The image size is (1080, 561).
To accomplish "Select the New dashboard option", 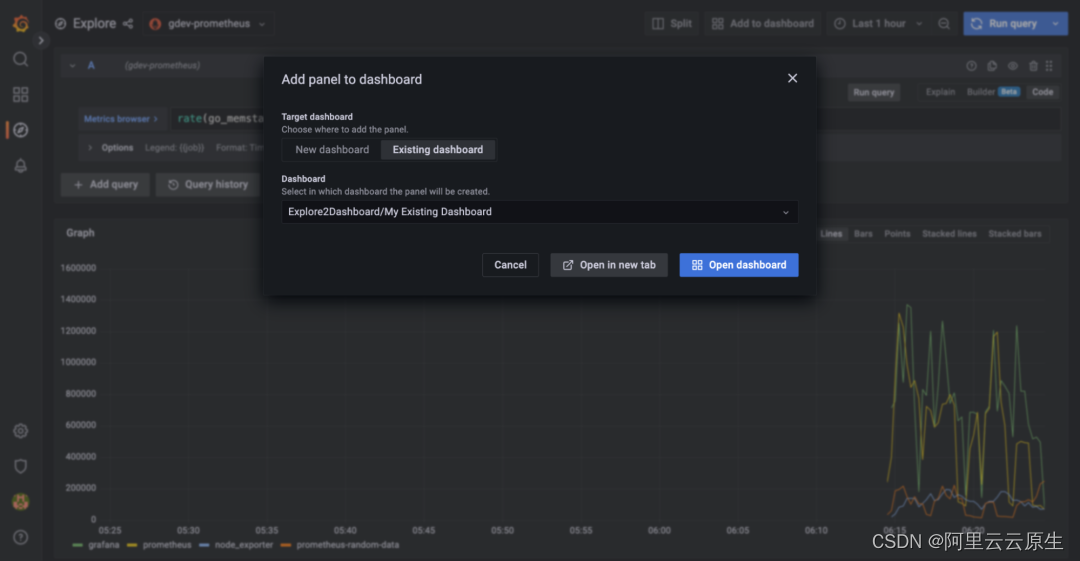I will [x=332, y=150].
